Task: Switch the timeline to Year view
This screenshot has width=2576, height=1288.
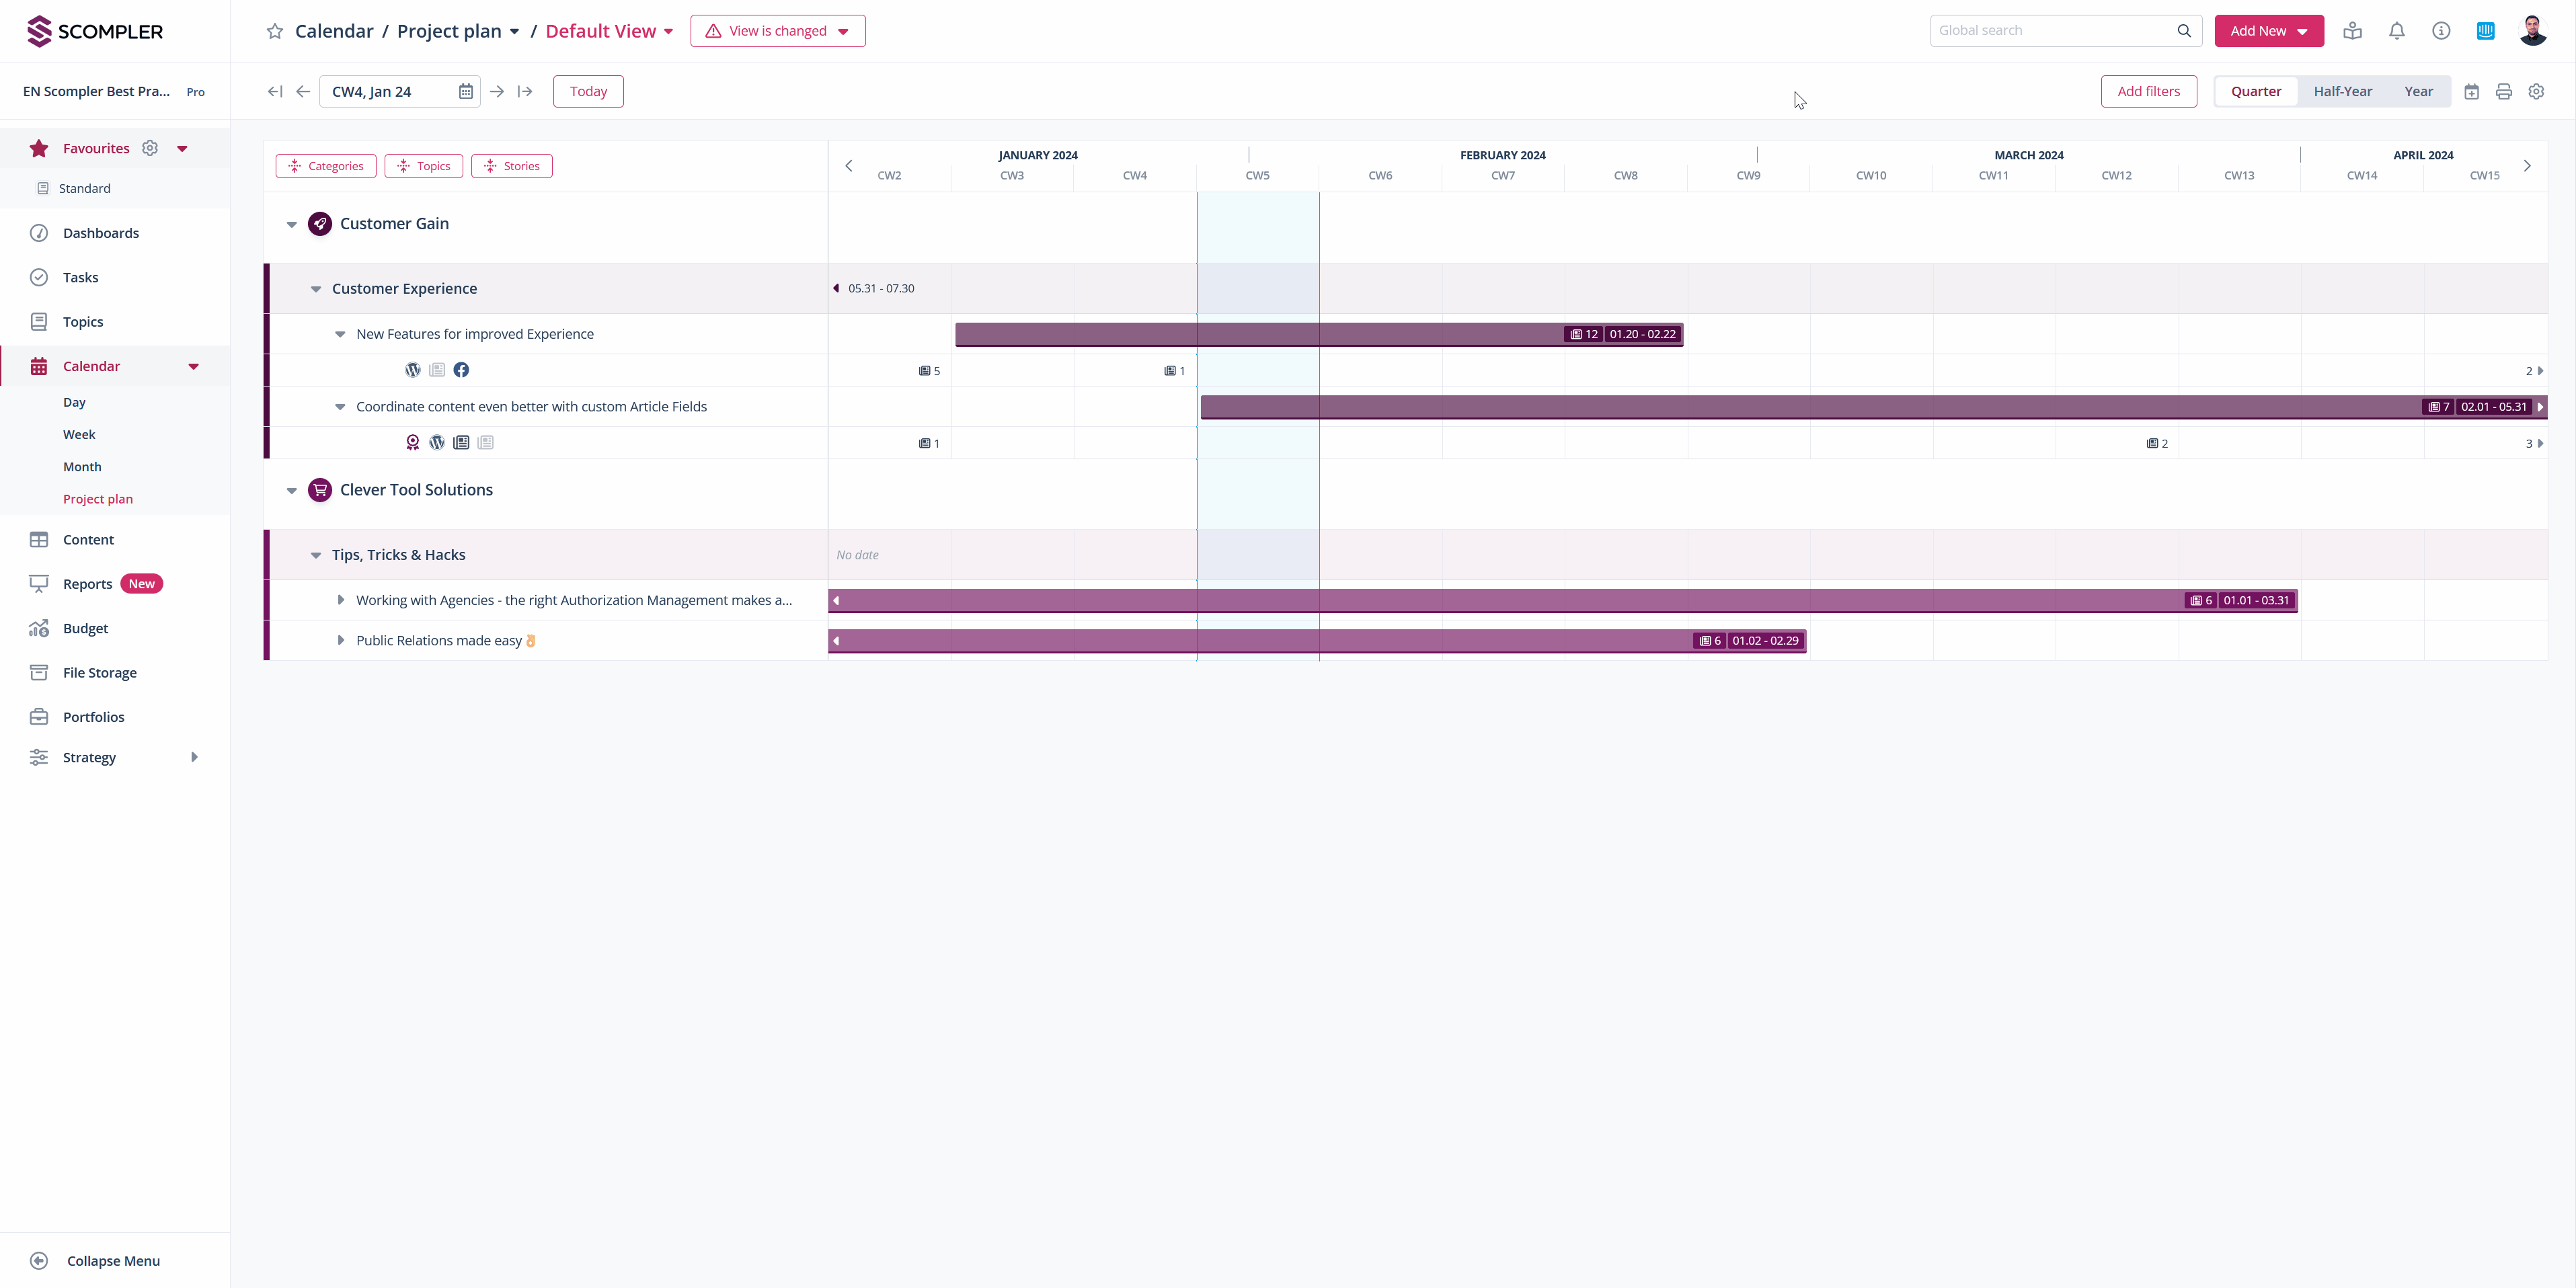Action: coord(2420,91)
